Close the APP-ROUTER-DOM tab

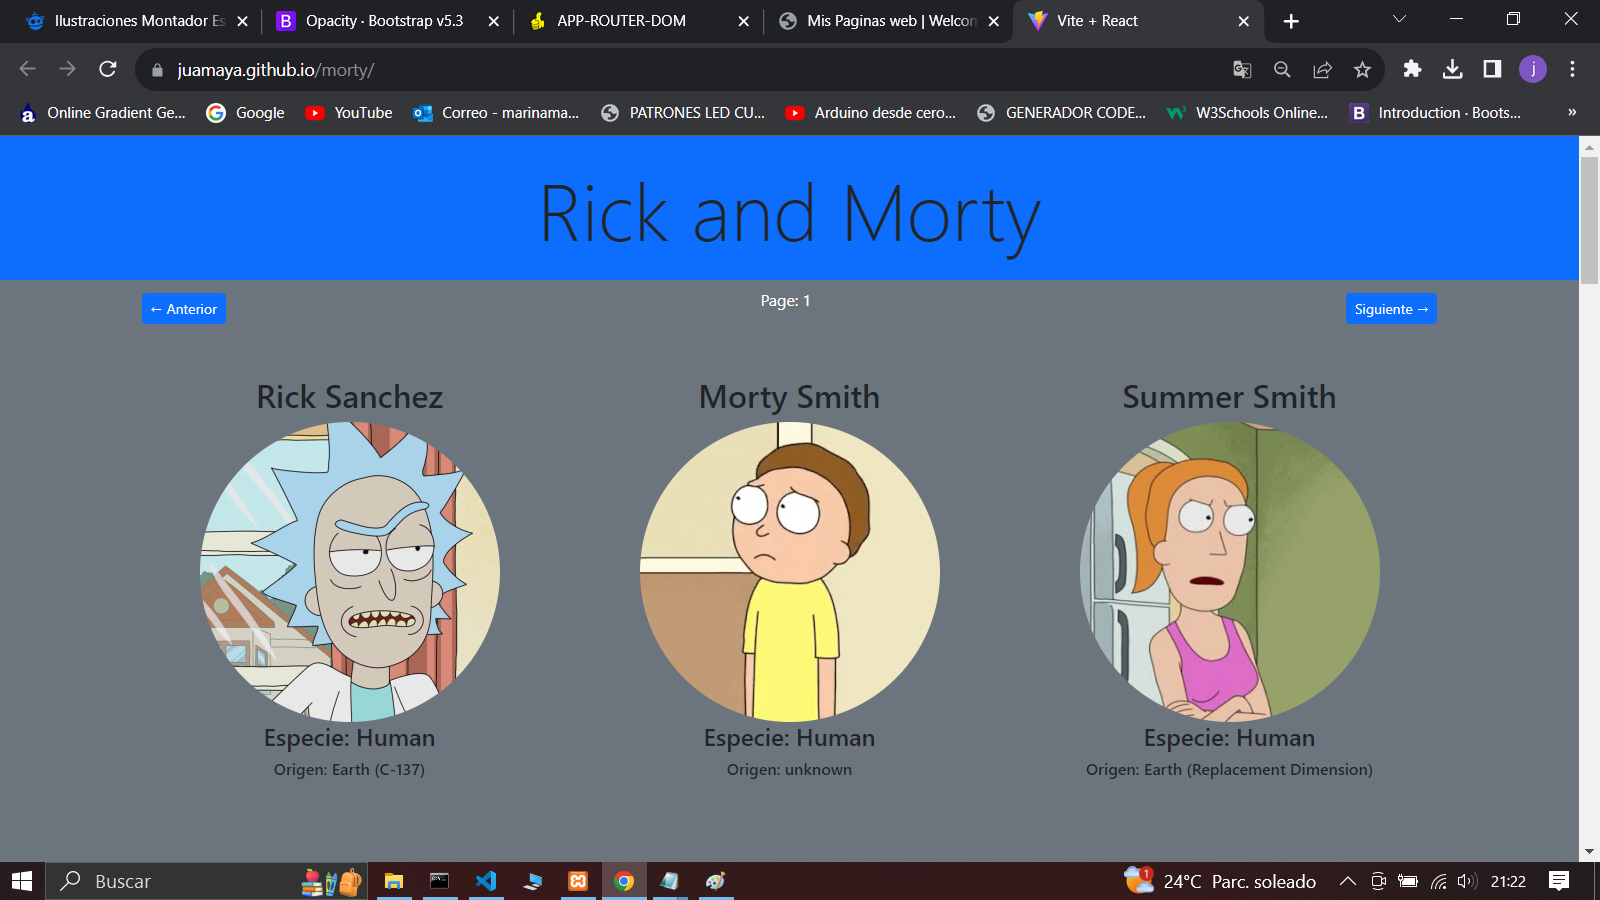(743, 21)
